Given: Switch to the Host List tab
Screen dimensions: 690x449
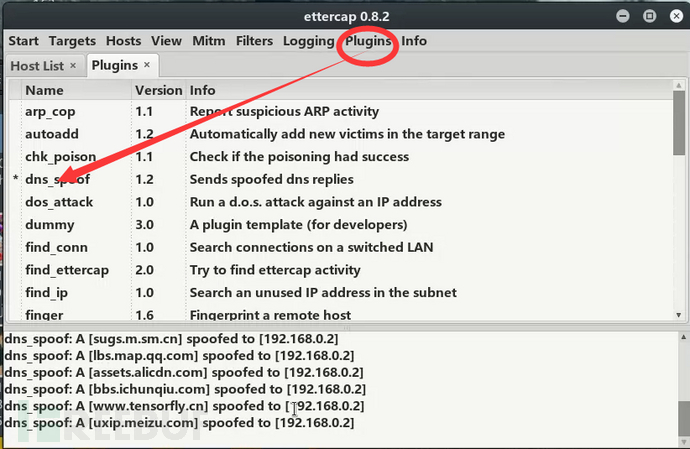Looking at the screenshot, I should point(37,66).
